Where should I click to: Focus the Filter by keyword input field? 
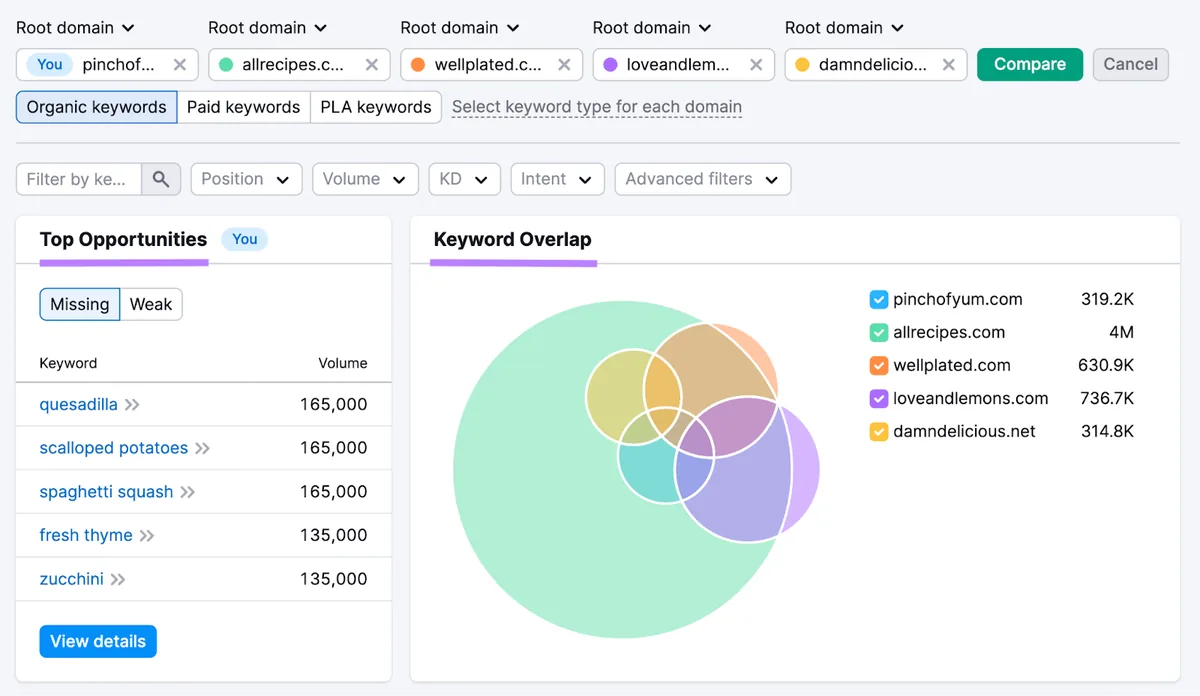click(79, 179)
